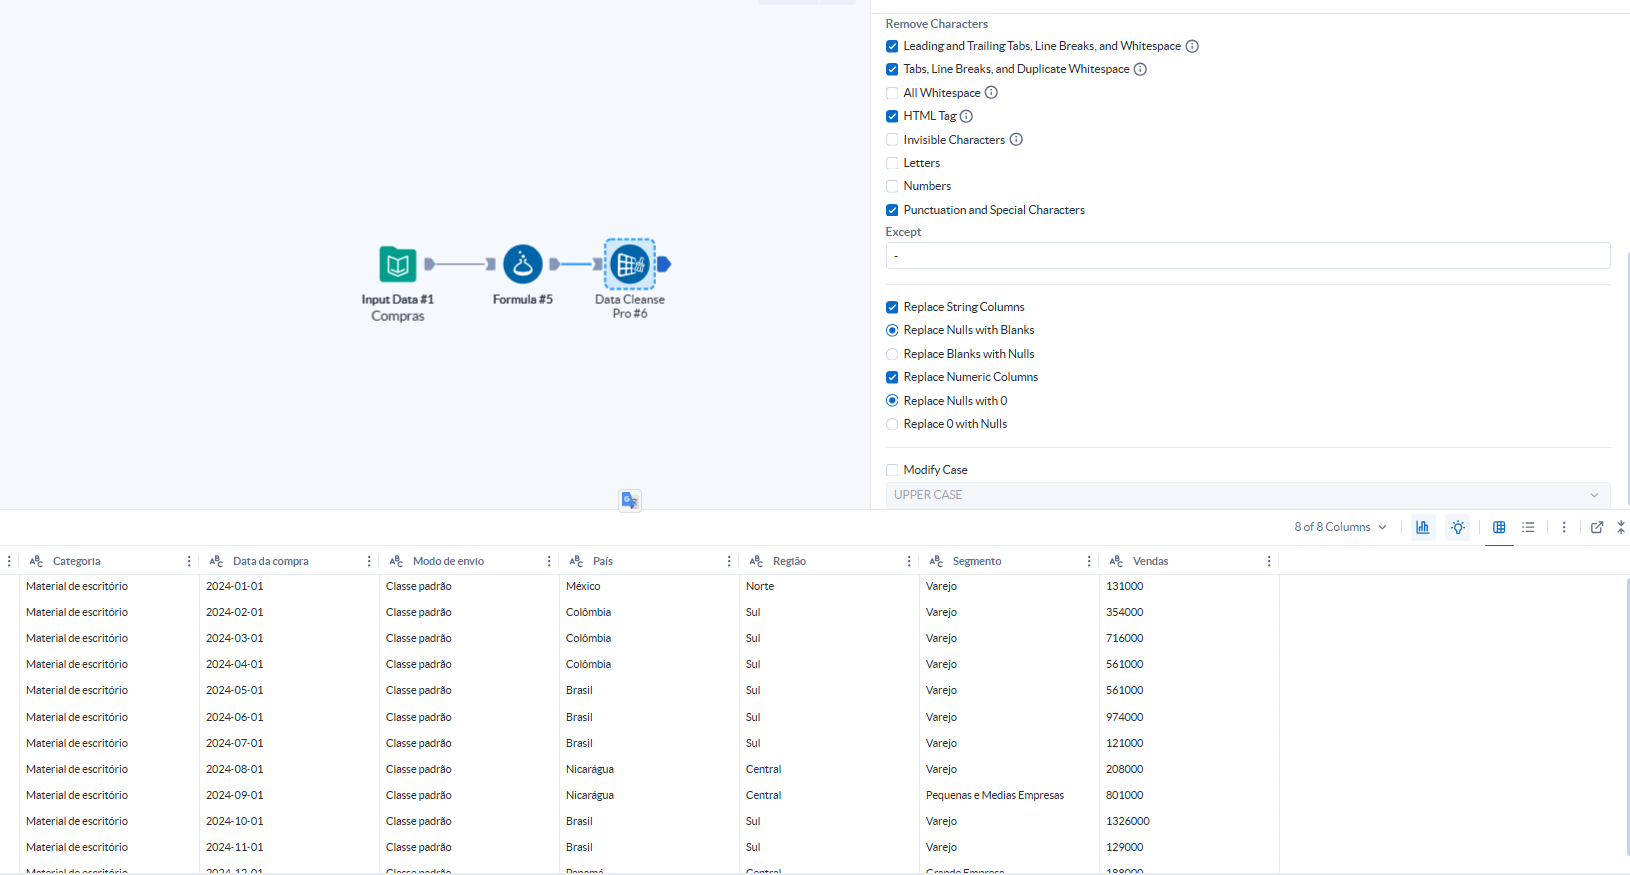Uncheck the HTML Tag checkbox
The height and width of the screenshot is (875, 1630).
pos(892,116)
